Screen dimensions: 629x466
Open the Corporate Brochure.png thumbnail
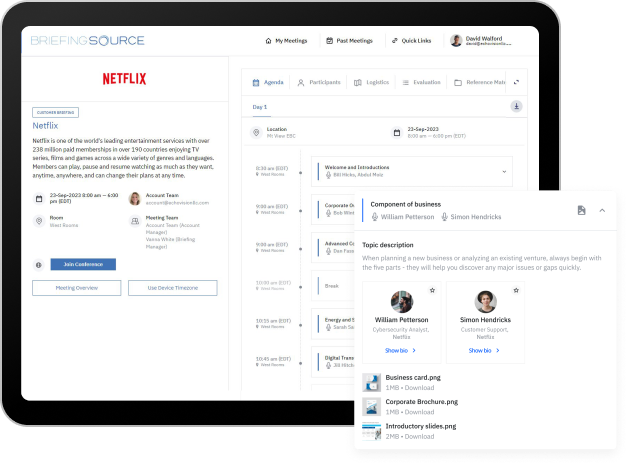coord(371,407)
